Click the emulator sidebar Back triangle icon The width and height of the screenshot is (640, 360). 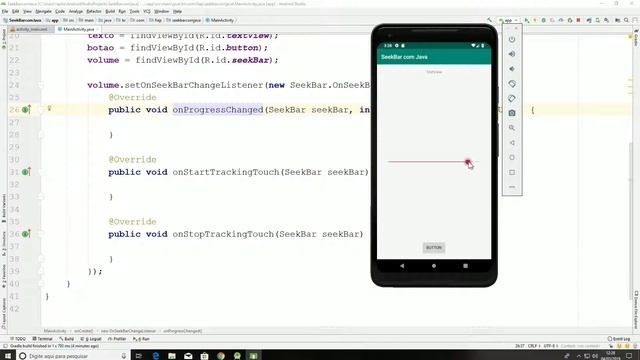tap(512, 143)
